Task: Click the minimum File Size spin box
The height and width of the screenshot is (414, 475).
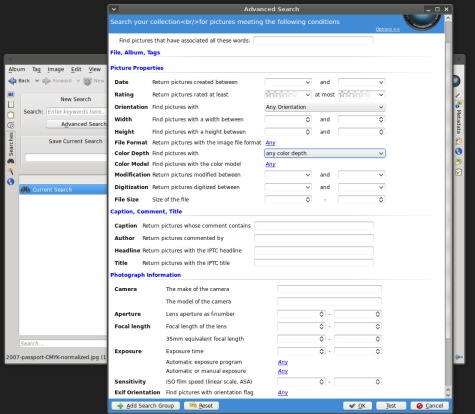Action: tap(288, 200)
